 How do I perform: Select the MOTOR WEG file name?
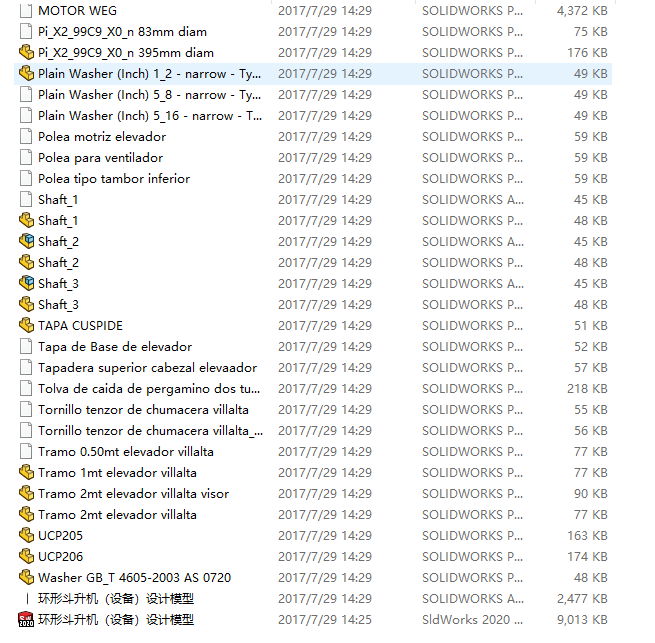pyautogui.click(x=77, y=10)
